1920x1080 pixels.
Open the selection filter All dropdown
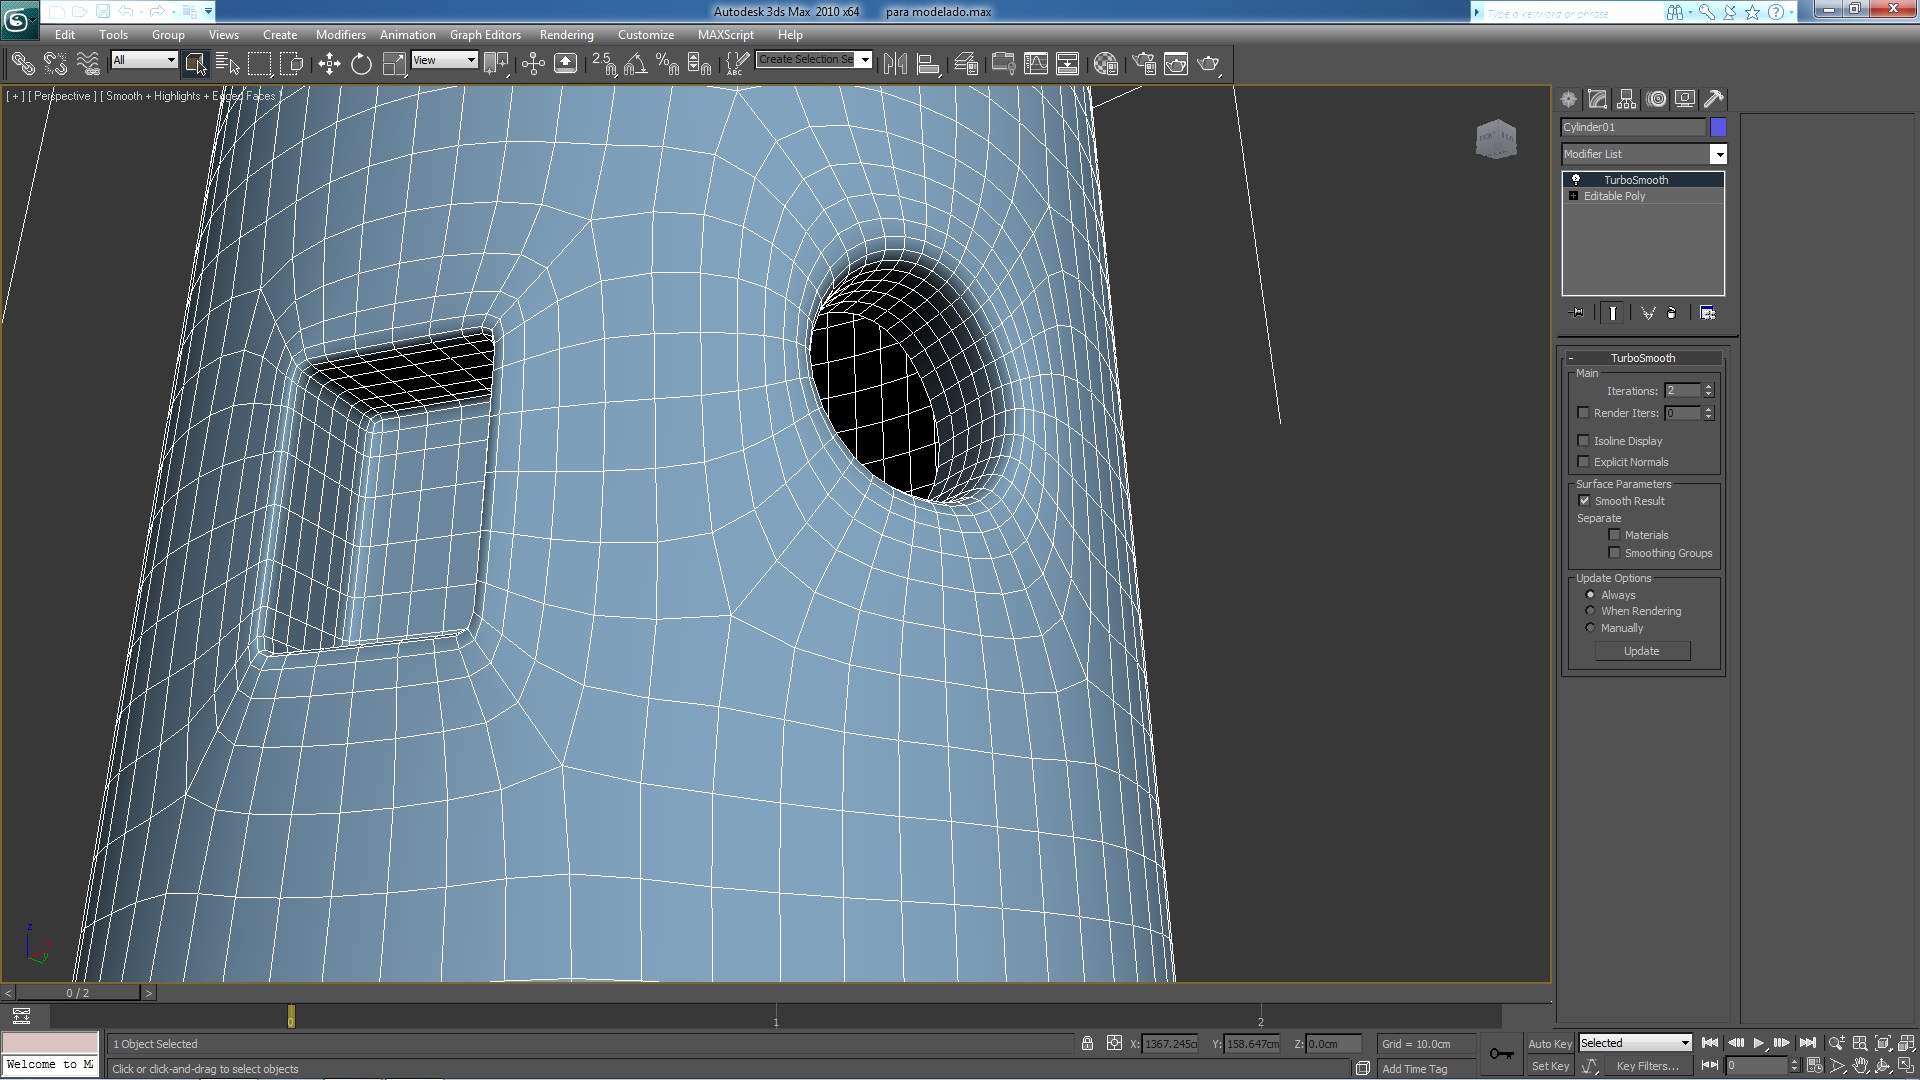pyautogui.click(x=145, y=60)
